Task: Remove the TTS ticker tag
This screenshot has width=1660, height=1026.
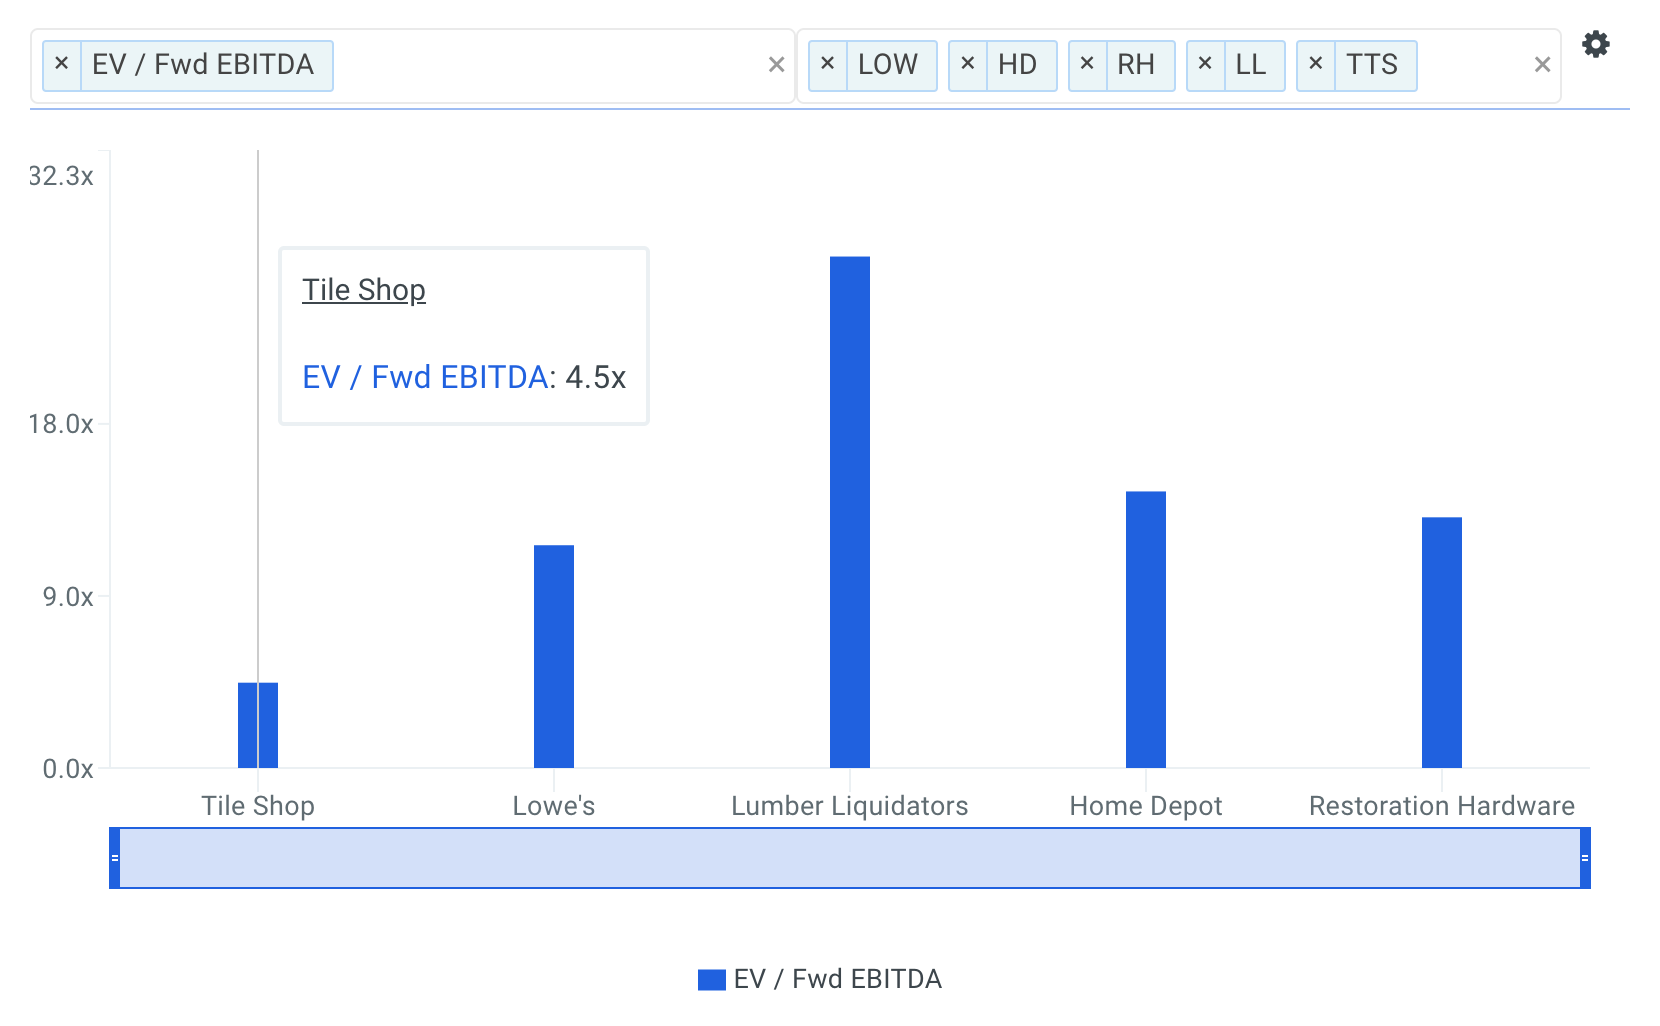Action: 1316,65
